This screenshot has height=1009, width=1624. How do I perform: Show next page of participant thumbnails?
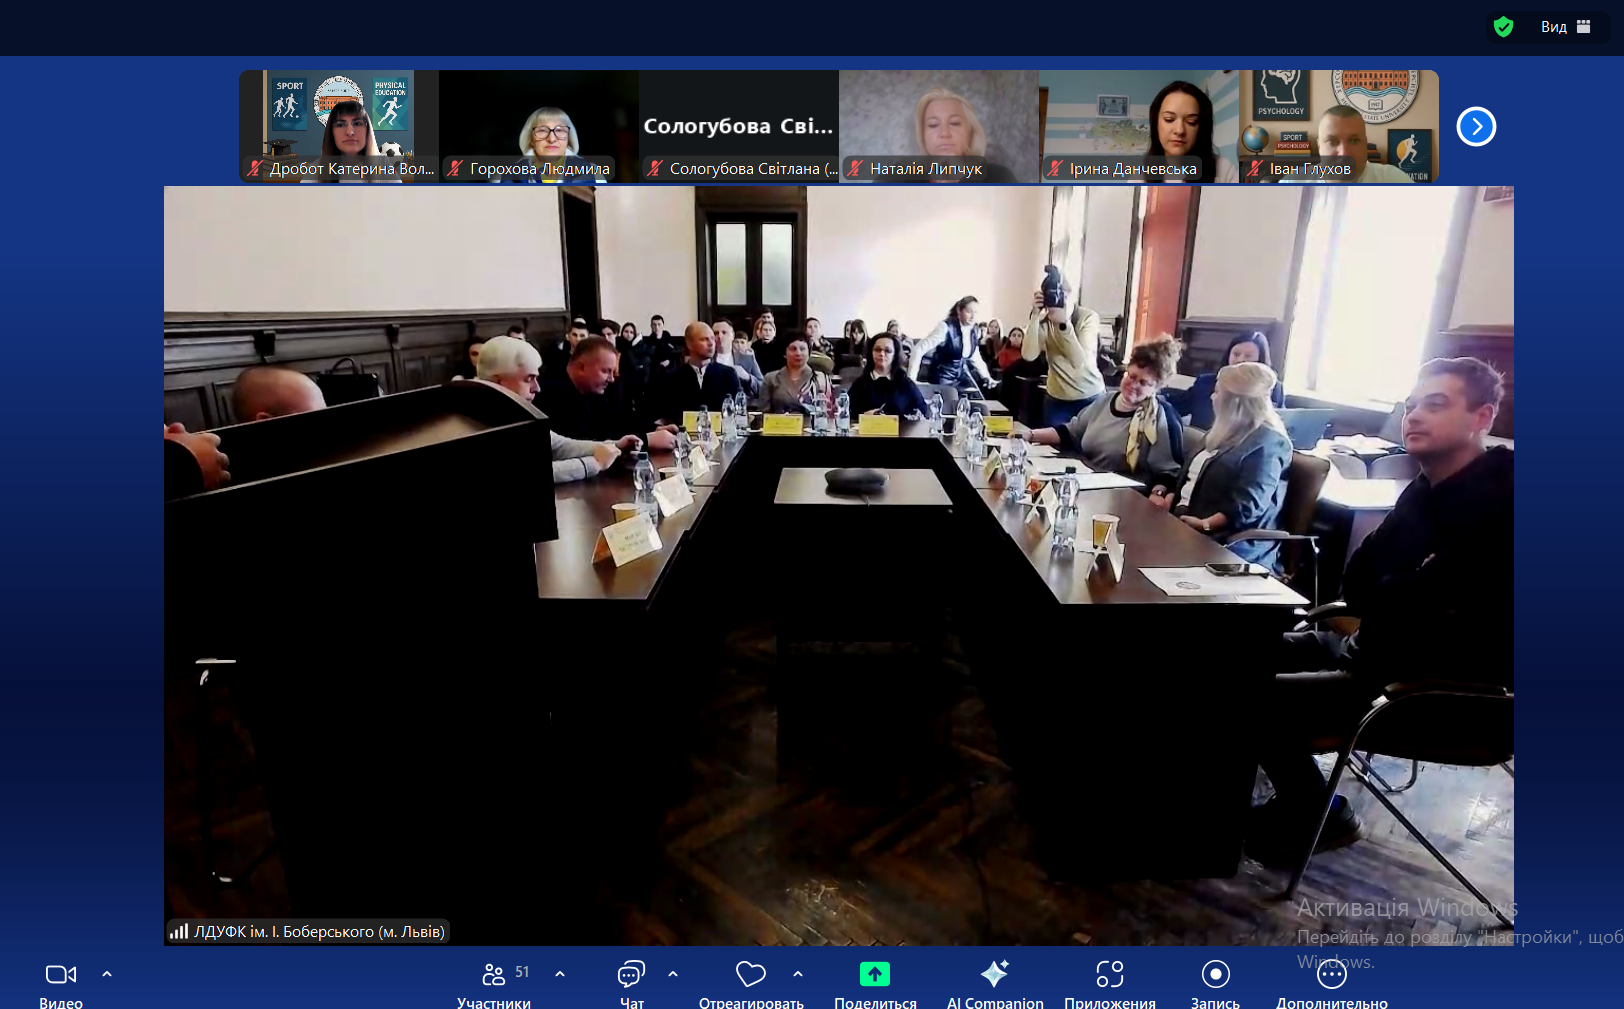tap(1476, 126)
